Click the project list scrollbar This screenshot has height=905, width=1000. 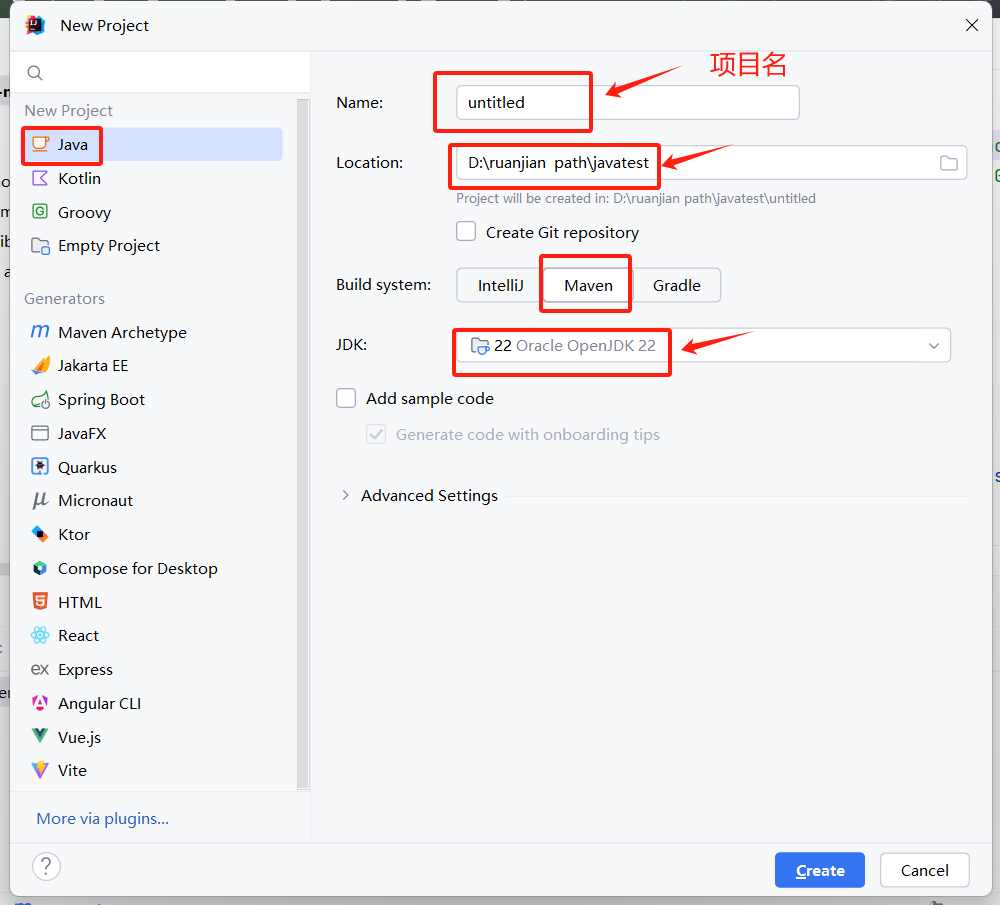[303, 444]
